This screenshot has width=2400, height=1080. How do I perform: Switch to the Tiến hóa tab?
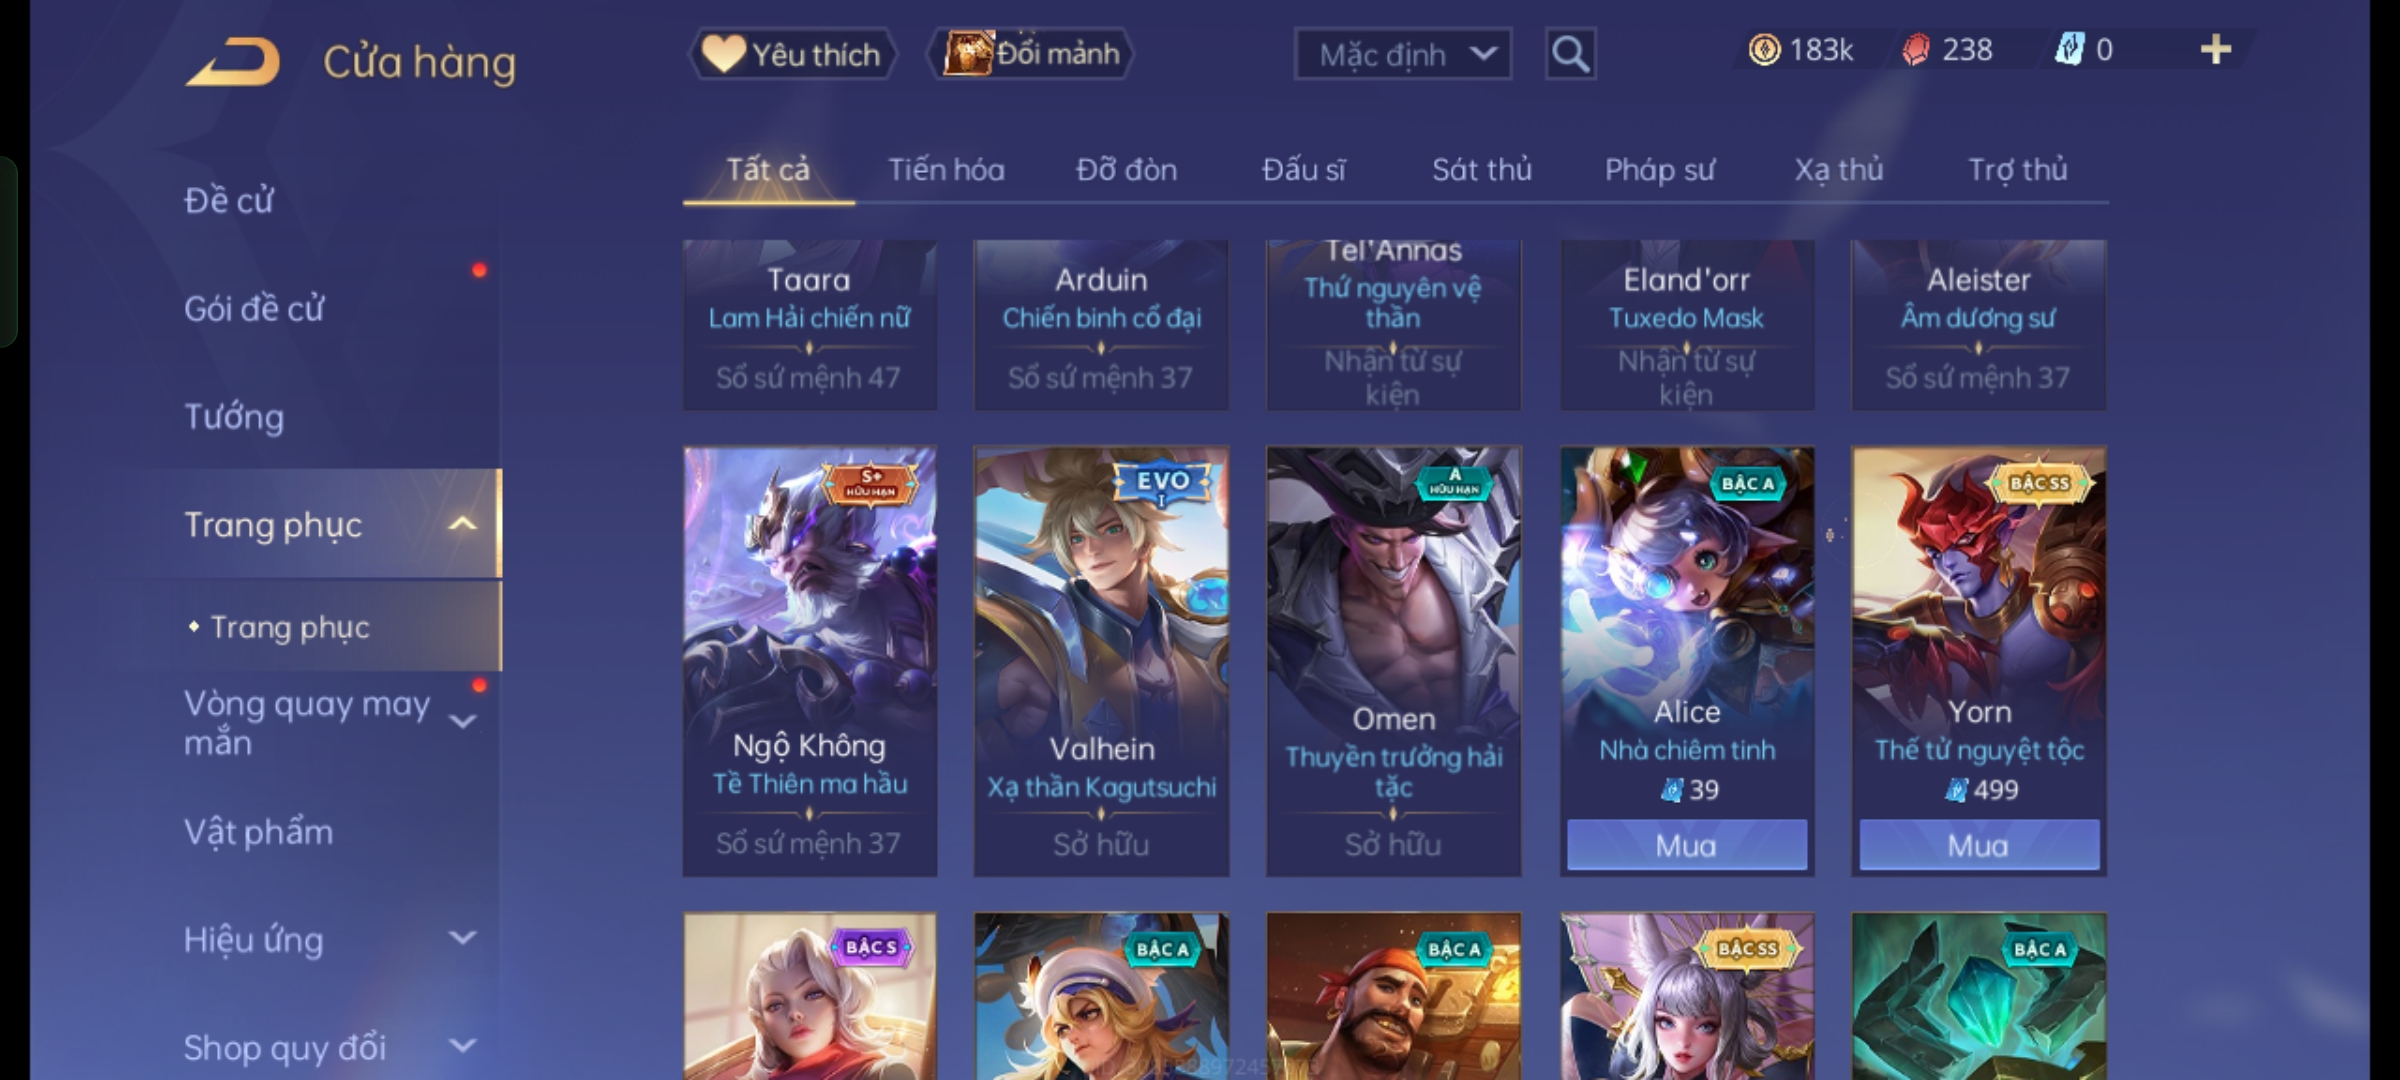tap(946, 170)
